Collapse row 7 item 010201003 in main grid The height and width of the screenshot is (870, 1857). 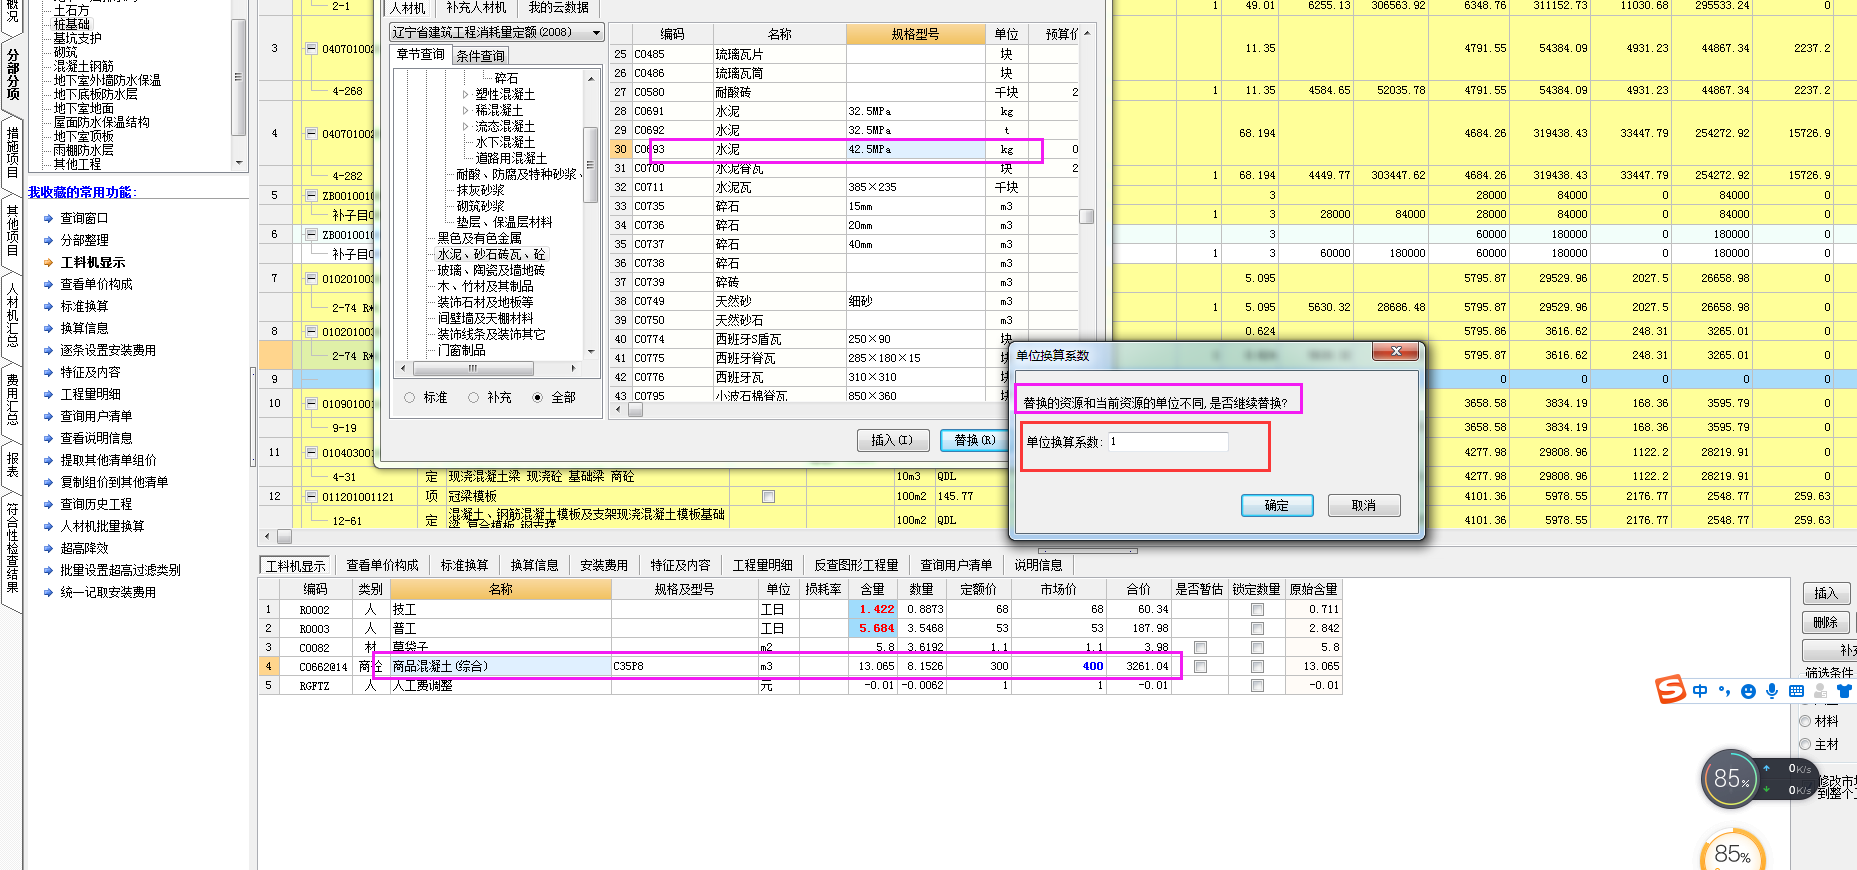click(x=311, y=279)
